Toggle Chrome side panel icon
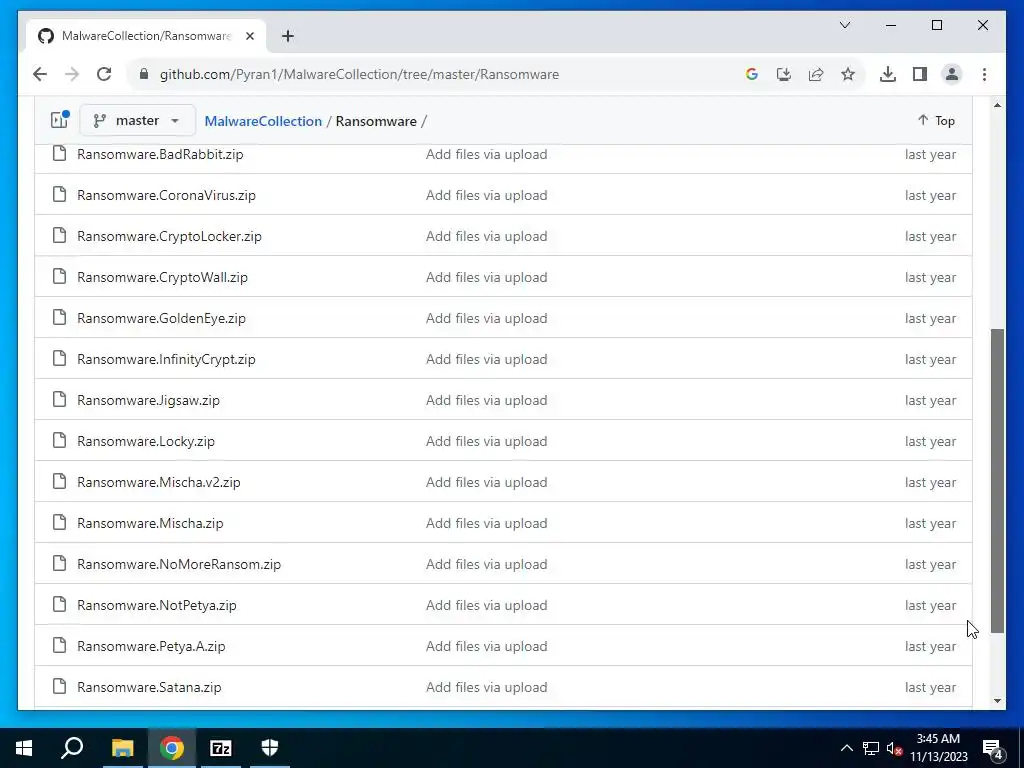 [x=920, y=74]
